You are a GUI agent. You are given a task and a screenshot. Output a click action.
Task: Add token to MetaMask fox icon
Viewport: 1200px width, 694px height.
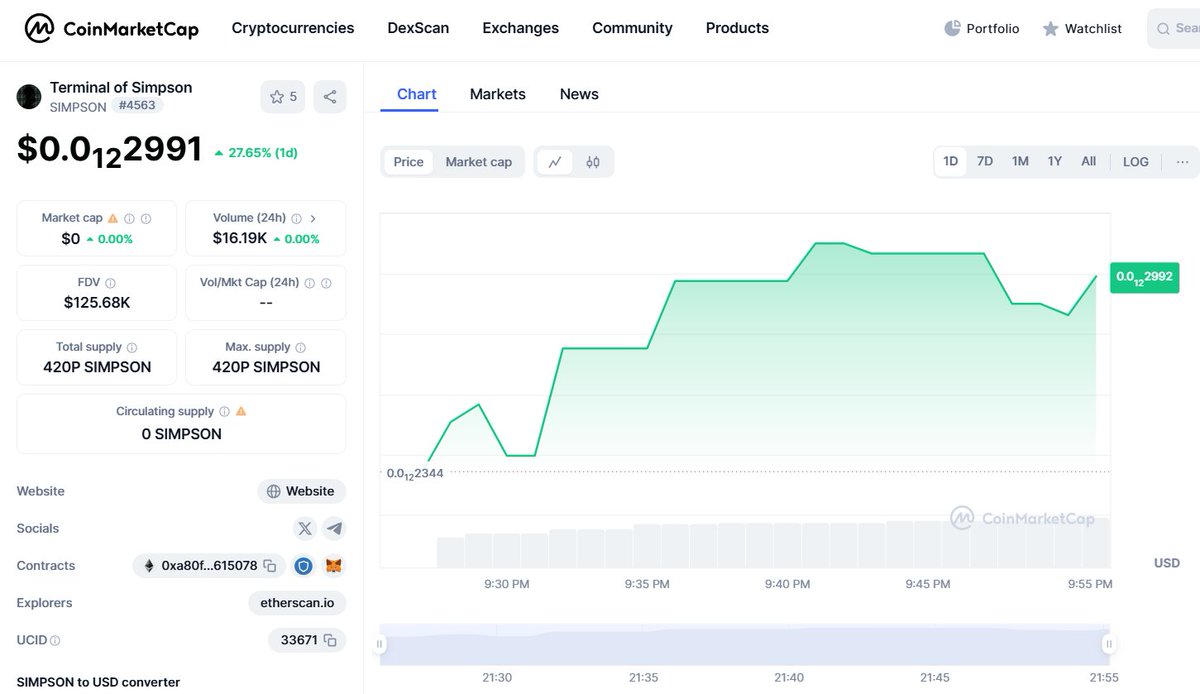point(334,566)
